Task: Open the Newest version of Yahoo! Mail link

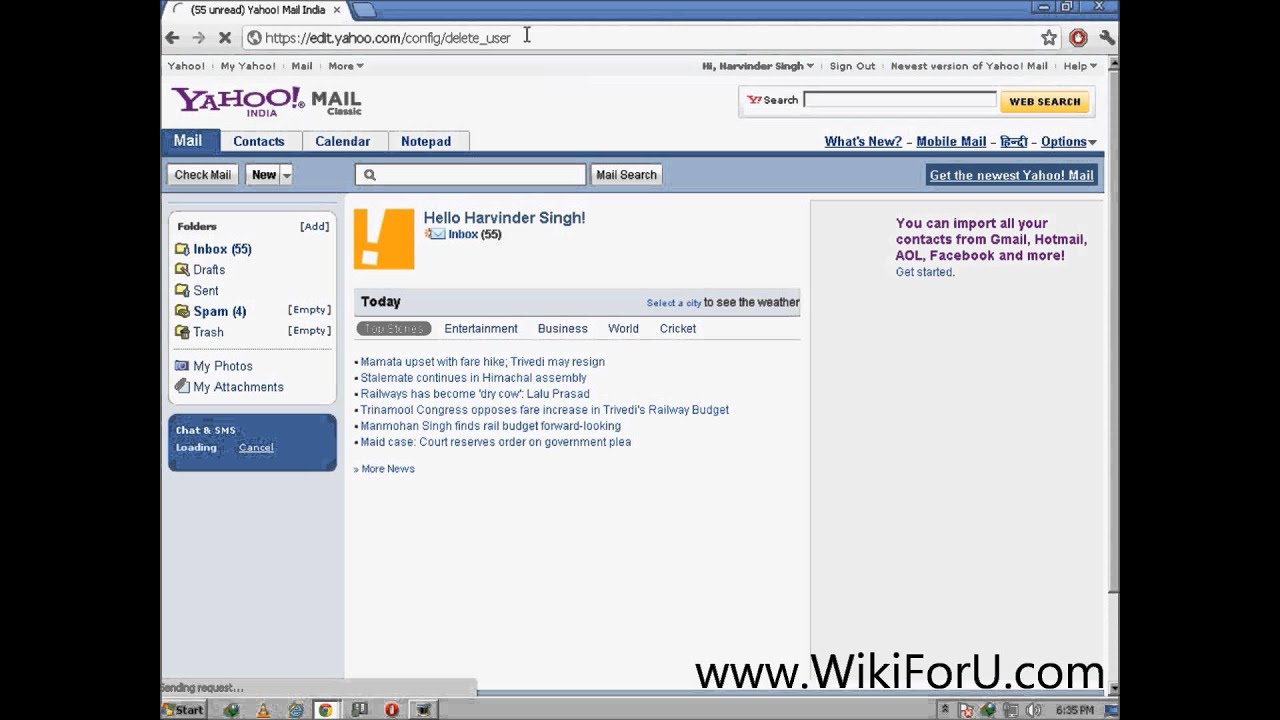Action: (969, 66)
